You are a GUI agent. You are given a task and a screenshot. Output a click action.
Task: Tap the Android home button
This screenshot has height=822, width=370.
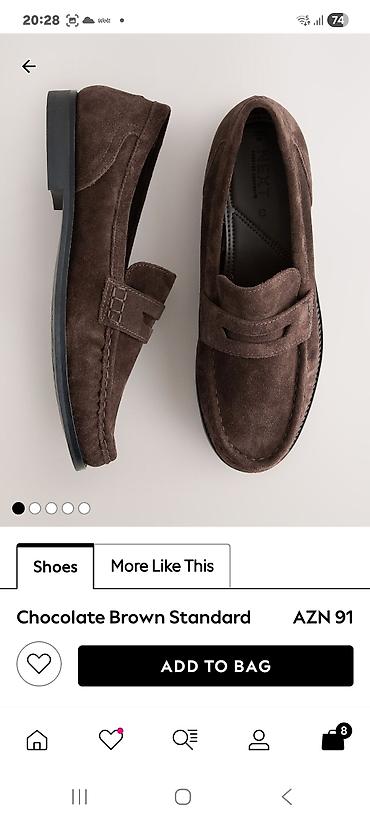[x=182, y=797]
